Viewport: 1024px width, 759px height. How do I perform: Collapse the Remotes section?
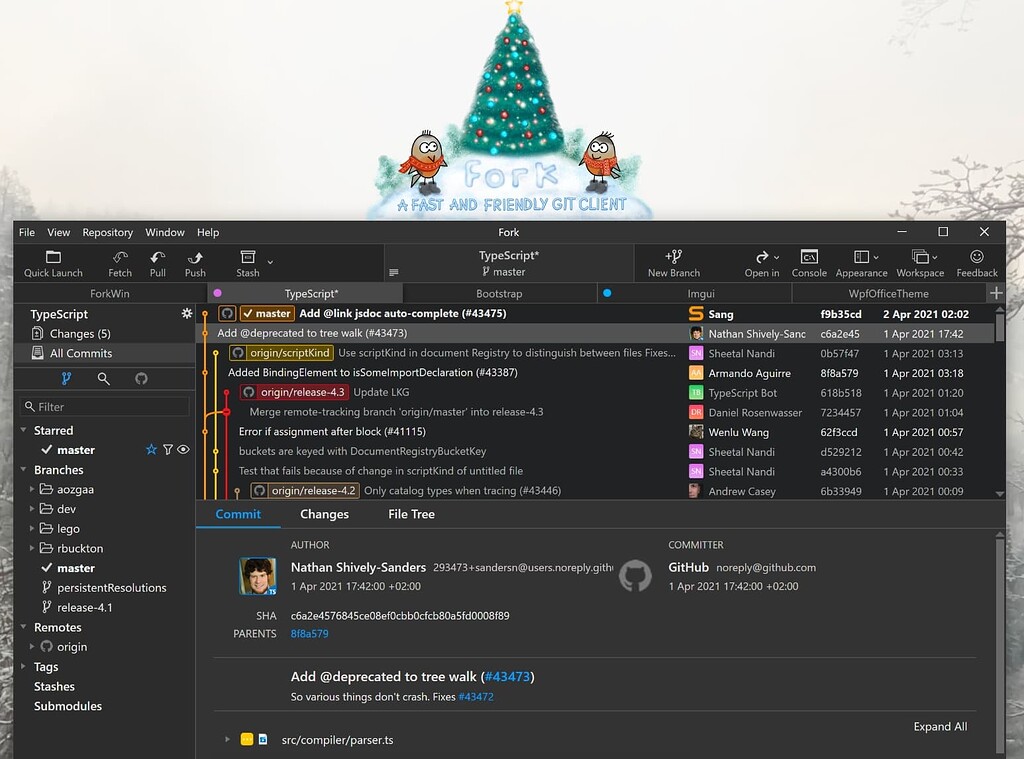24,626
